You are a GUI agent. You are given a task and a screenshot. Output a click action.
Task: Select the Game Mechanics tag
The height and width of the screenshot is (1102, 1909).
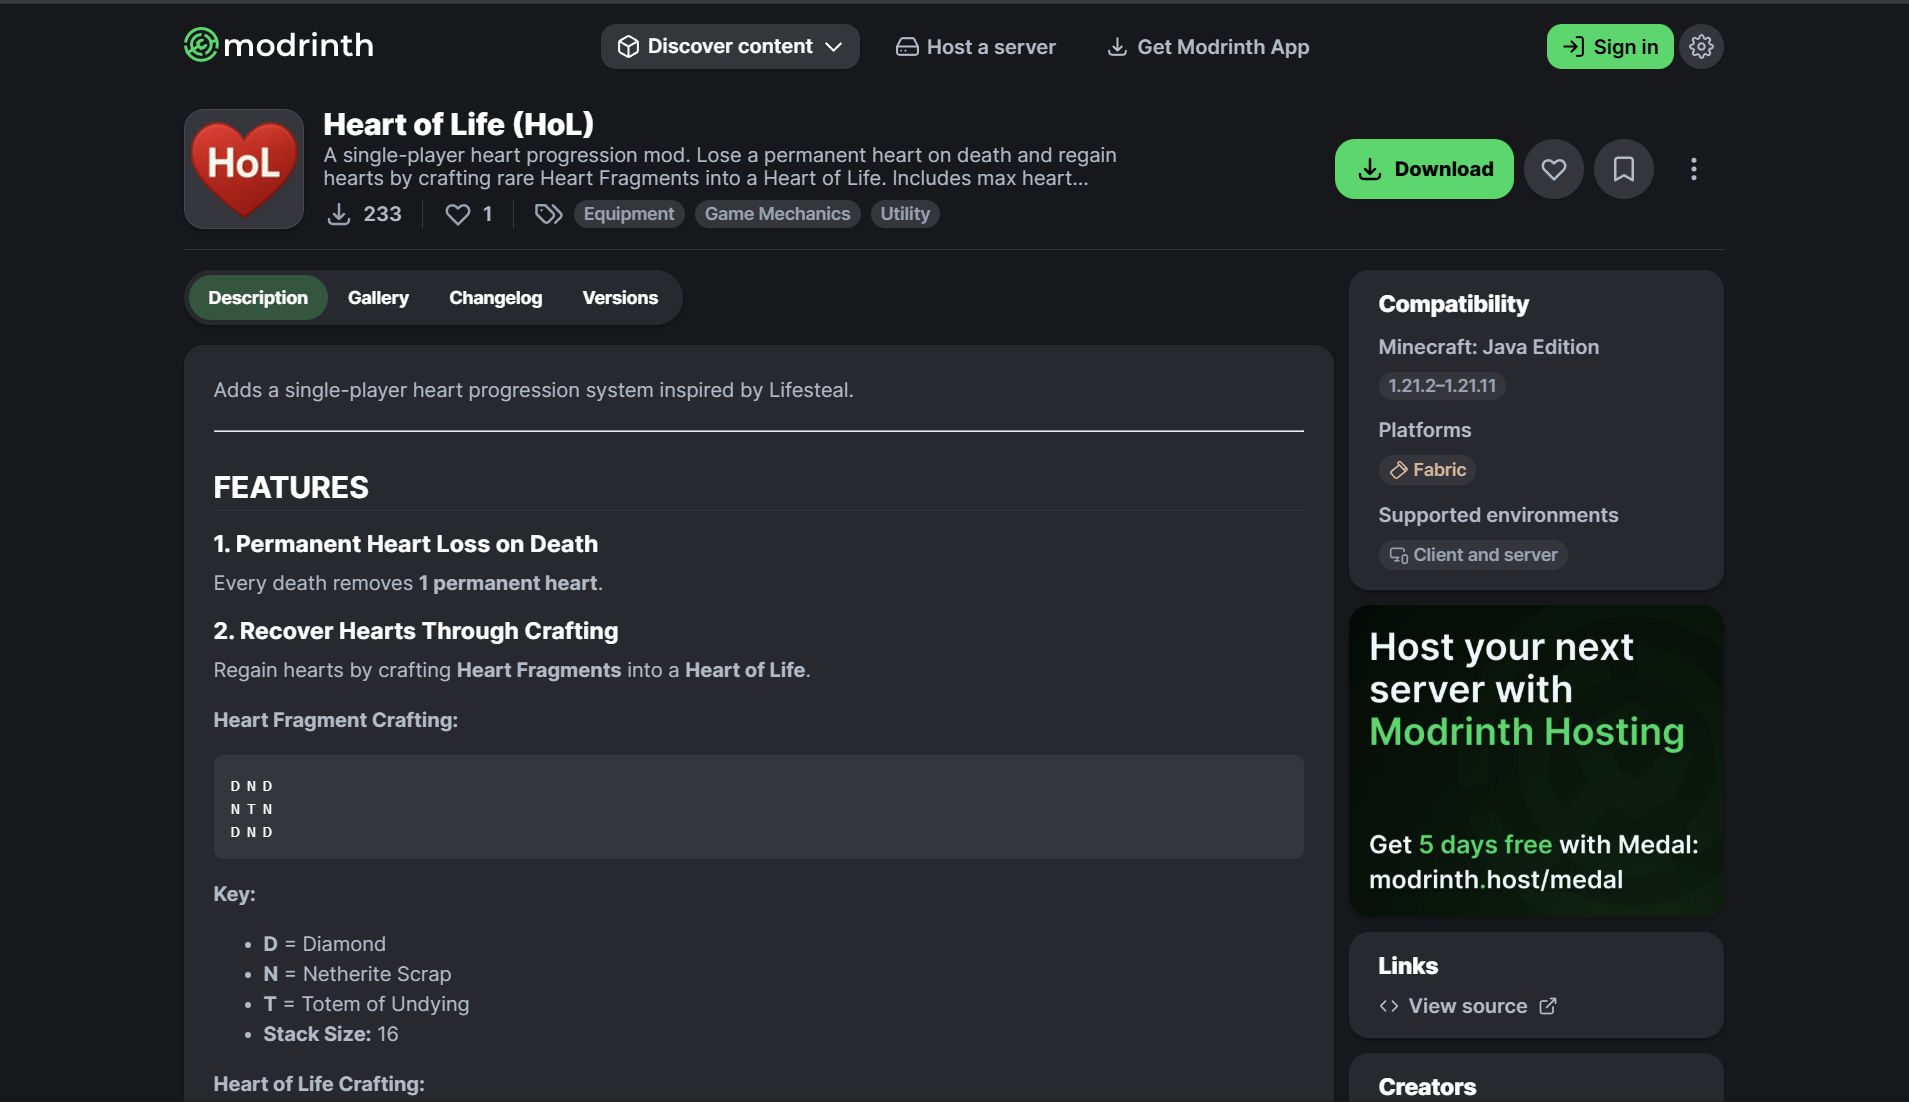(777, 214)
